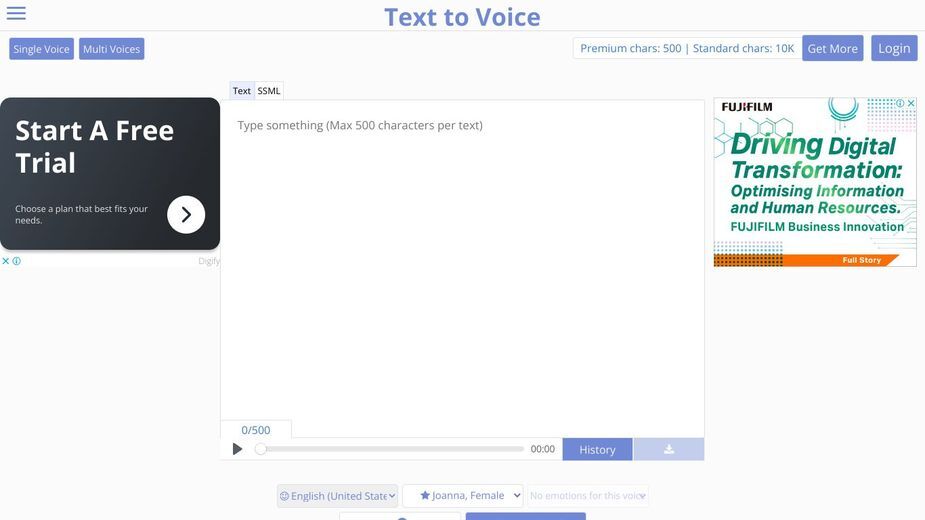This screenshot has height=520, width=925.
Task: Open the History panel
Action: tap(597, 449)
